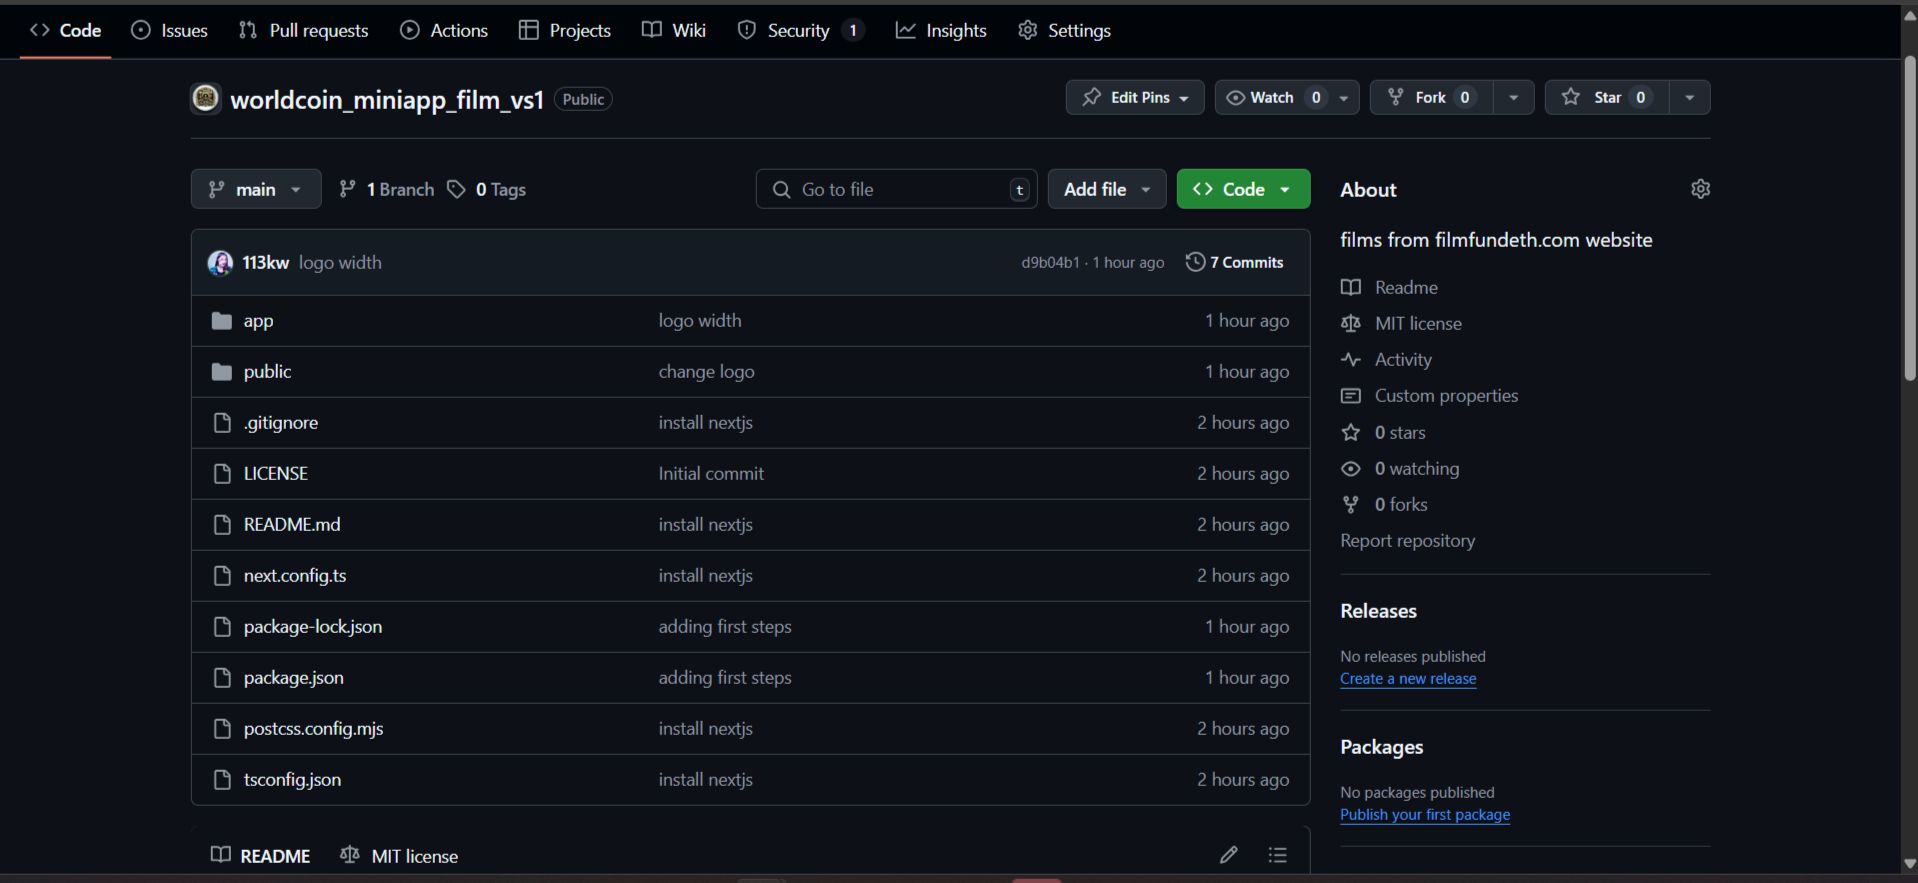Open package-lock.json's adding first steps commit
1918x883 pixels.
[x=725, y=627]
